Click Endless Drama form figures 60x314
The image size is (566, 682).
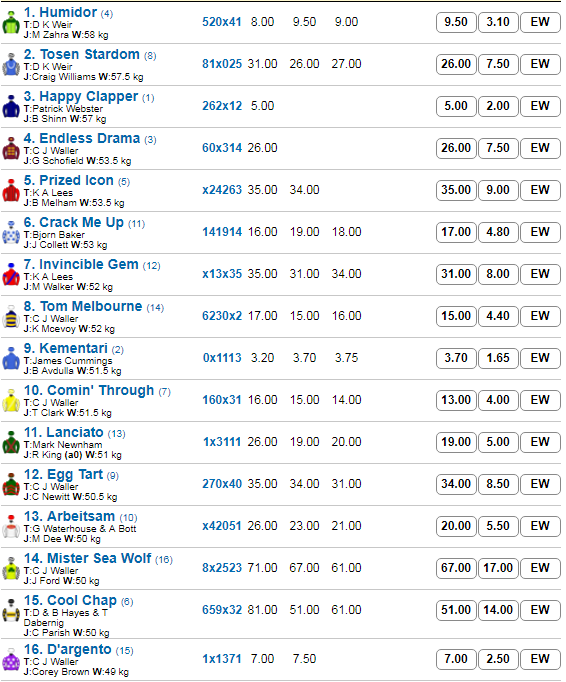[222, 148]
